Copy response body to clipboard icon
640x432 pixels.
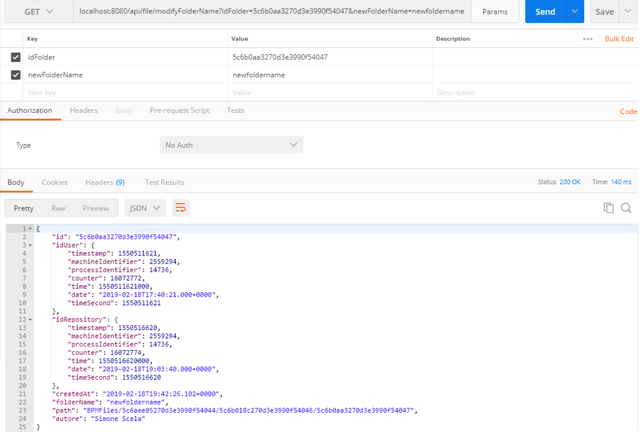pos(608,208)
